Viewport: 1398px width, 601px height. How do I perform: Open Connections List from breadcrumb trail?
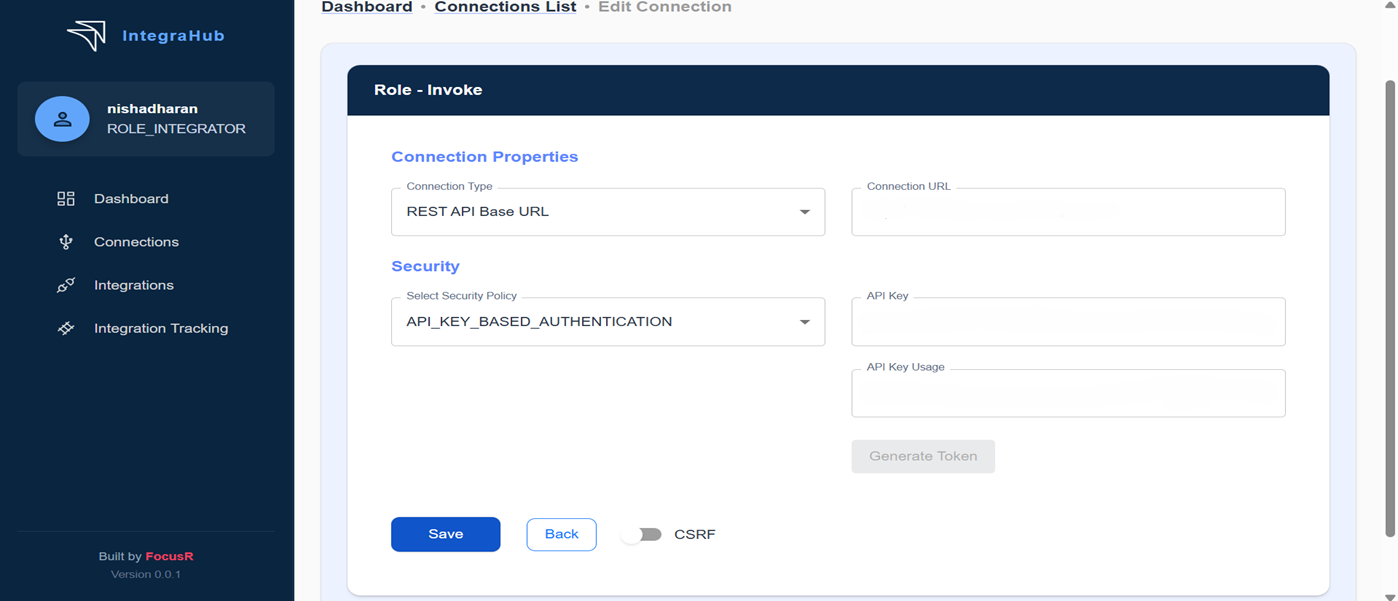[505, 7]
